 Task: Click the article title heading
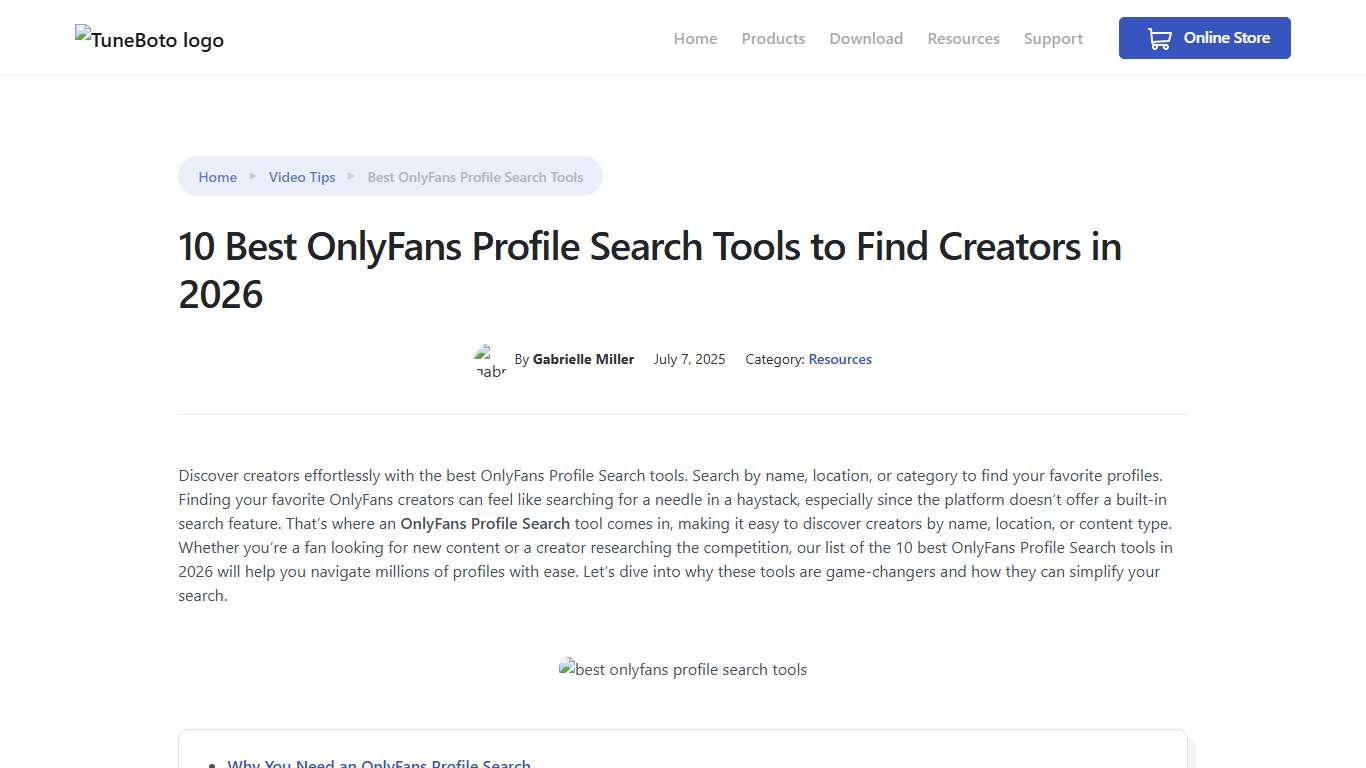(x=650, y=270)
